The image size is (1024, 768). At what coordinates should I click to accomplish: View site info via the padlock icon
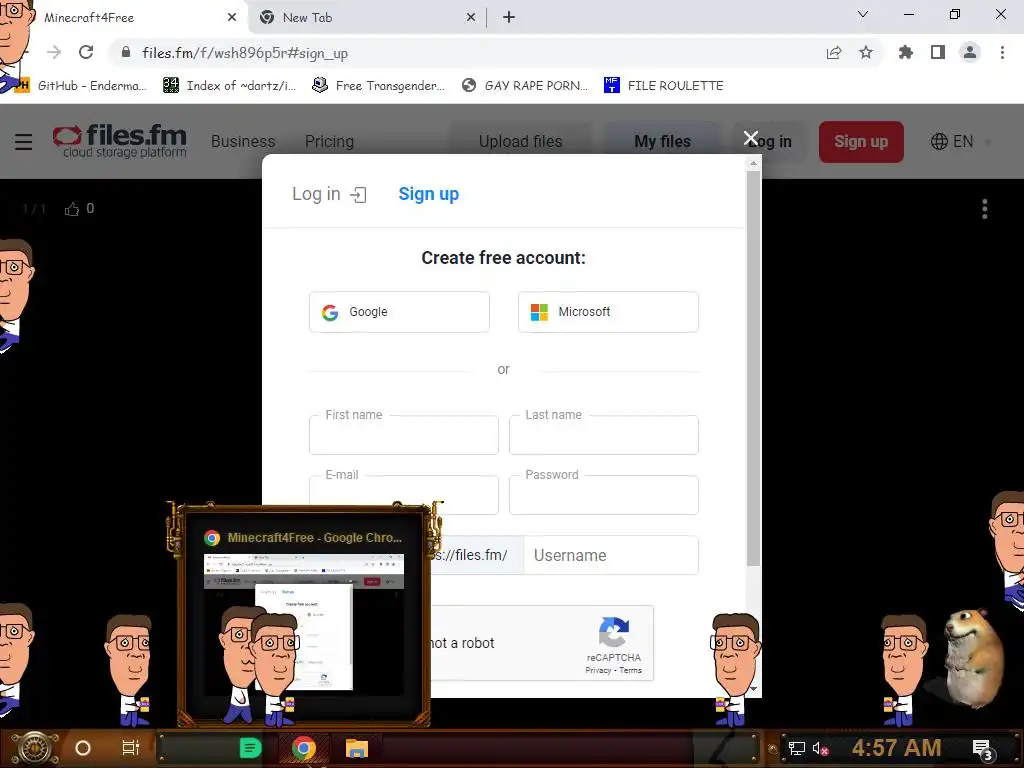pos(126,52)
